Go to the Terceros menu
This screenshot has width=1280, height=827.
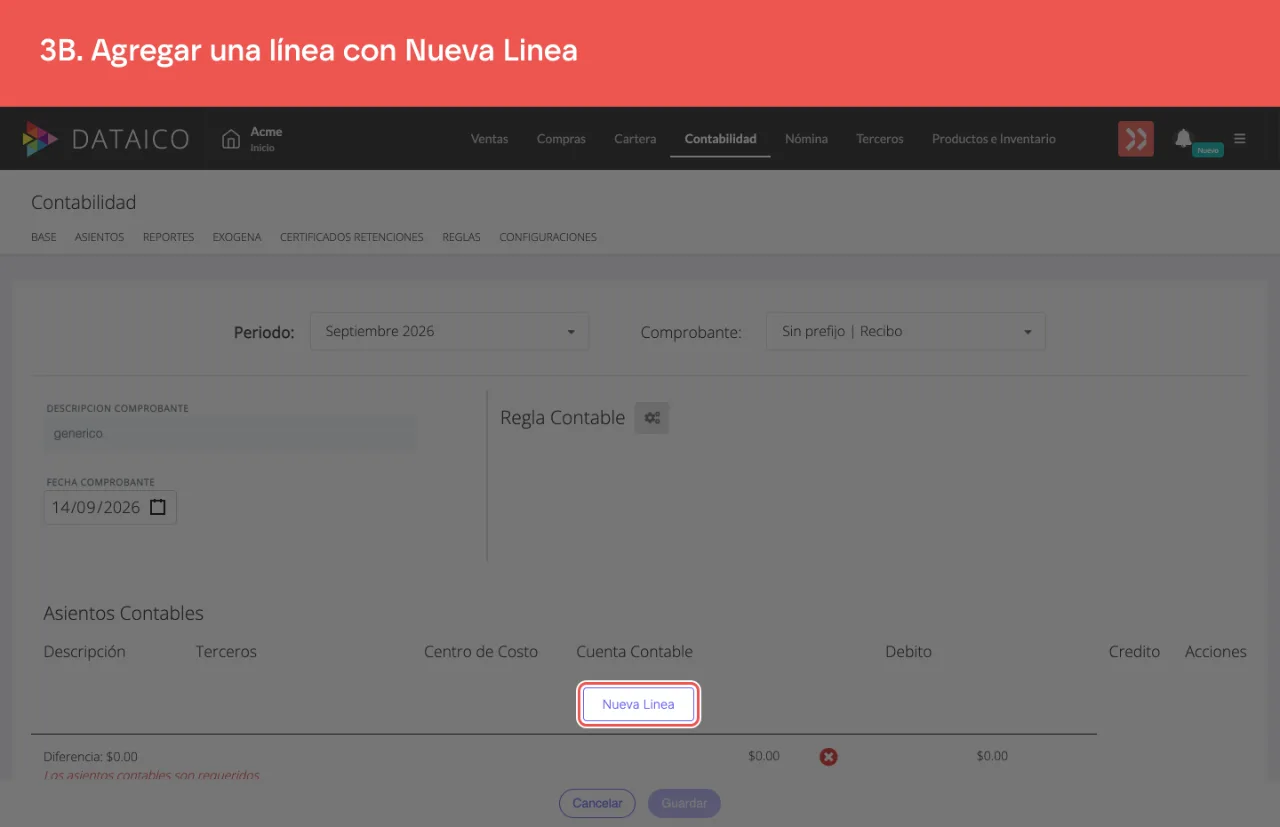(x=880, y=139)
